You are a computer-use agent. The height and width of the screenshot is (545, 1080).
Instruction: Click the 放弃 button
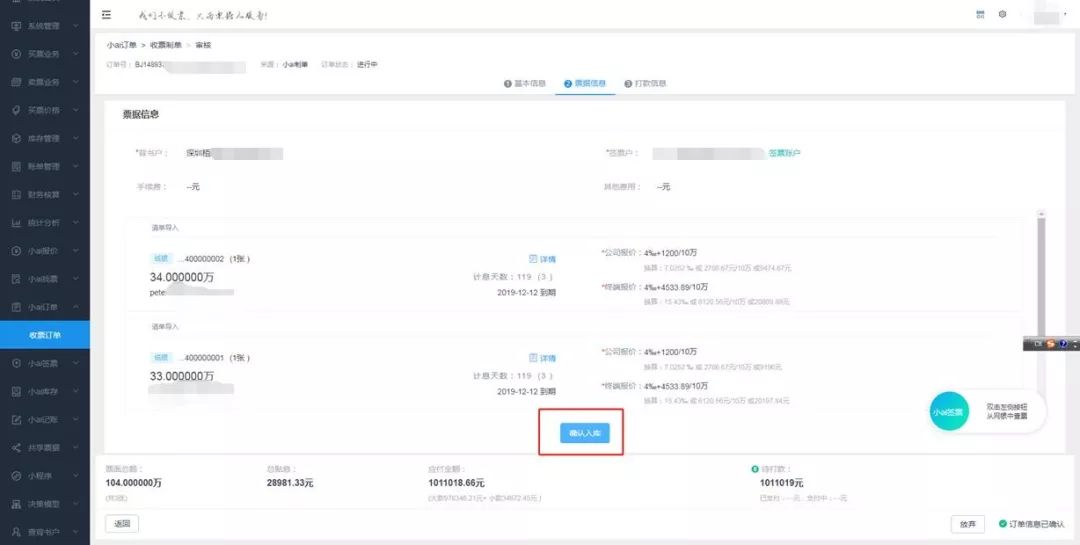point(968,524)
